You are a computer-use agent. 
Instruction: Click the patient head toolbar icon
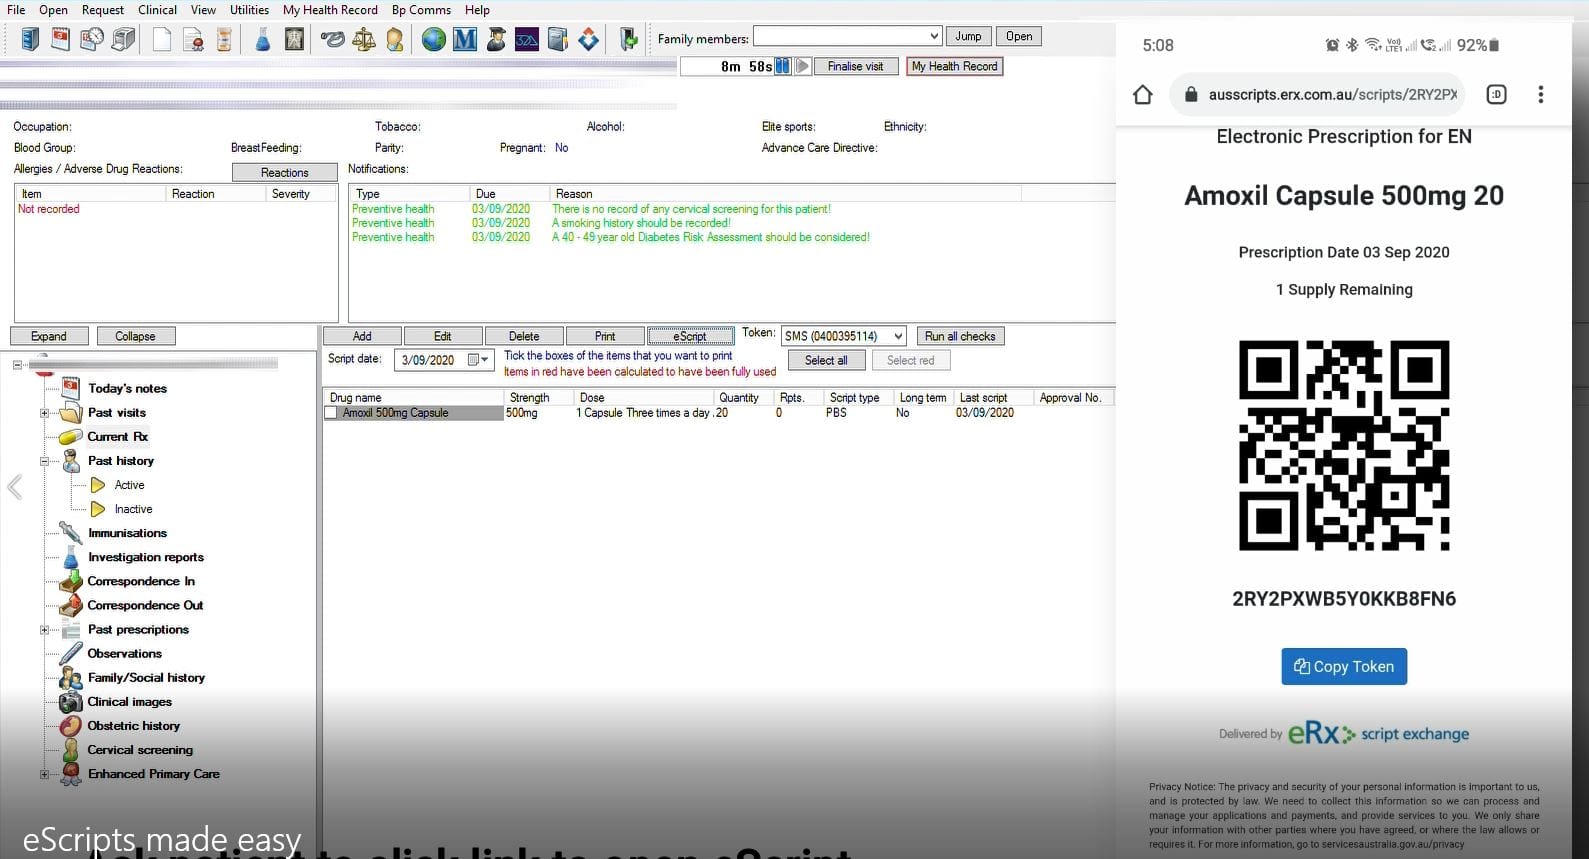395,39
